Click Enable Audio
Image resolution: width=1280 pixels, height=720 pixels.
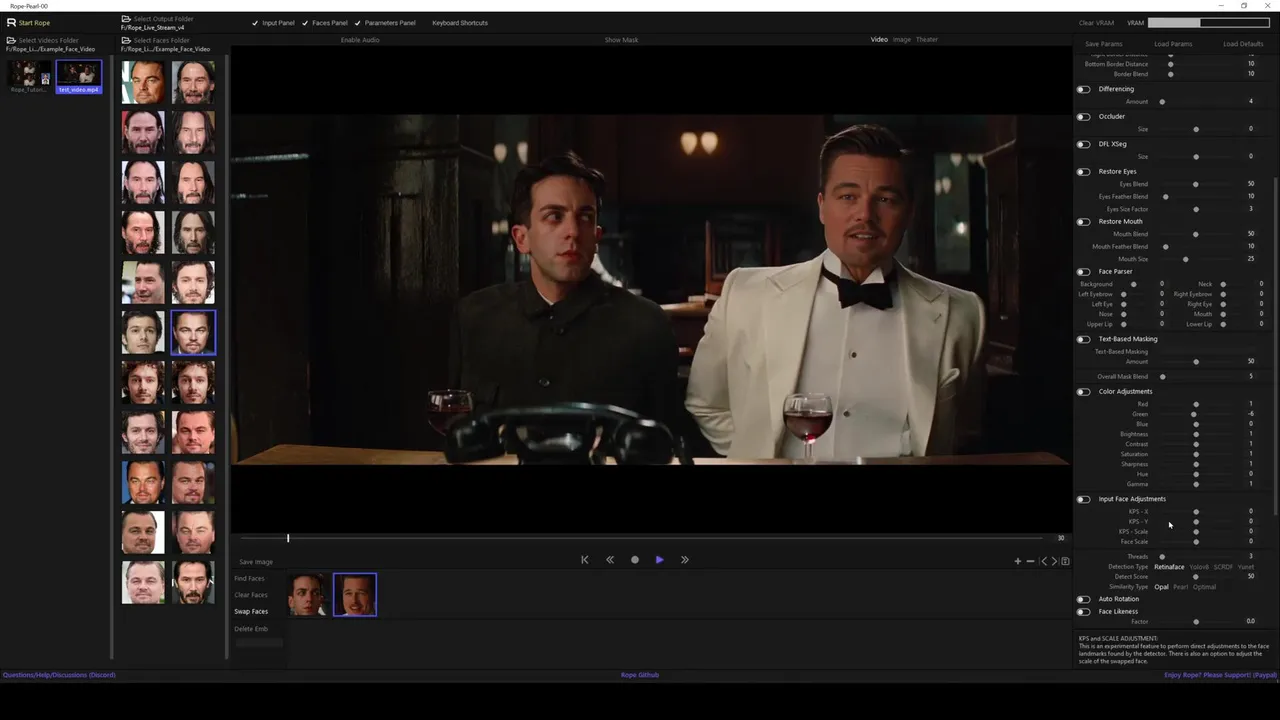point(360,40)
